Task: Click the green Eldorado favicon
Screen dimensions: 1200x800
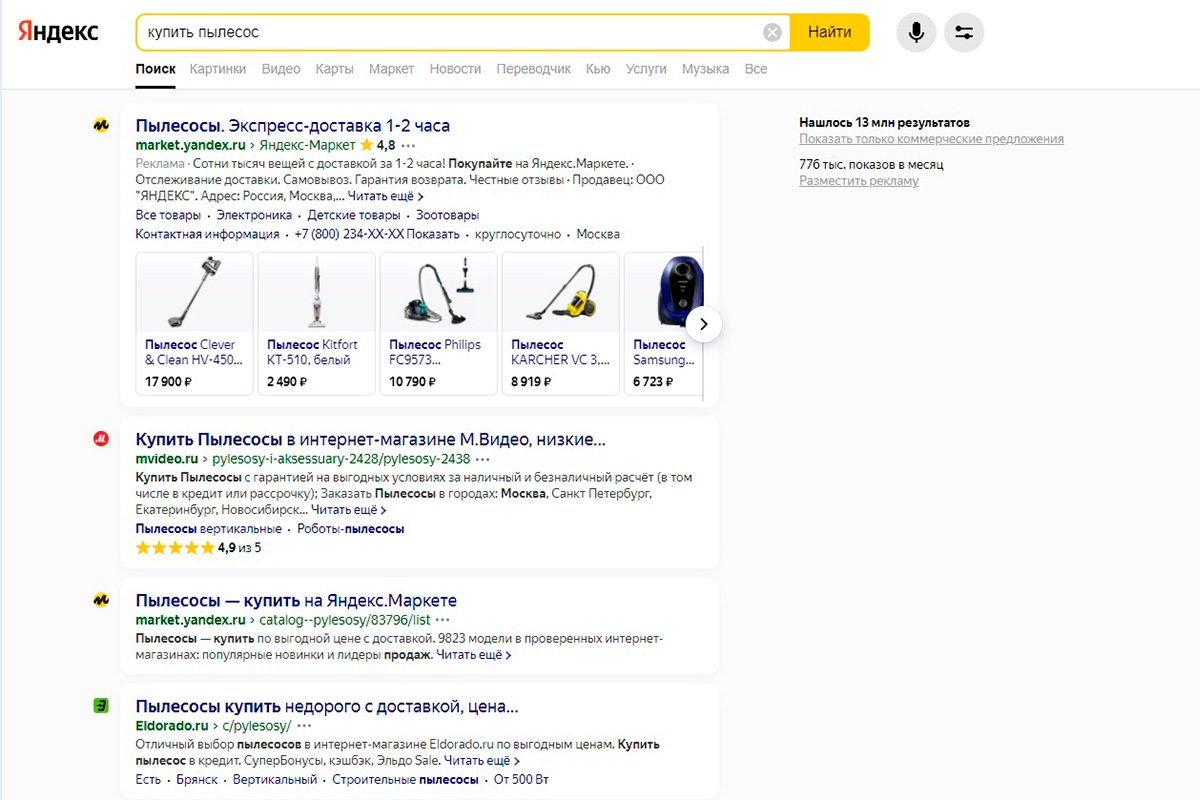Action: [101, 706]
